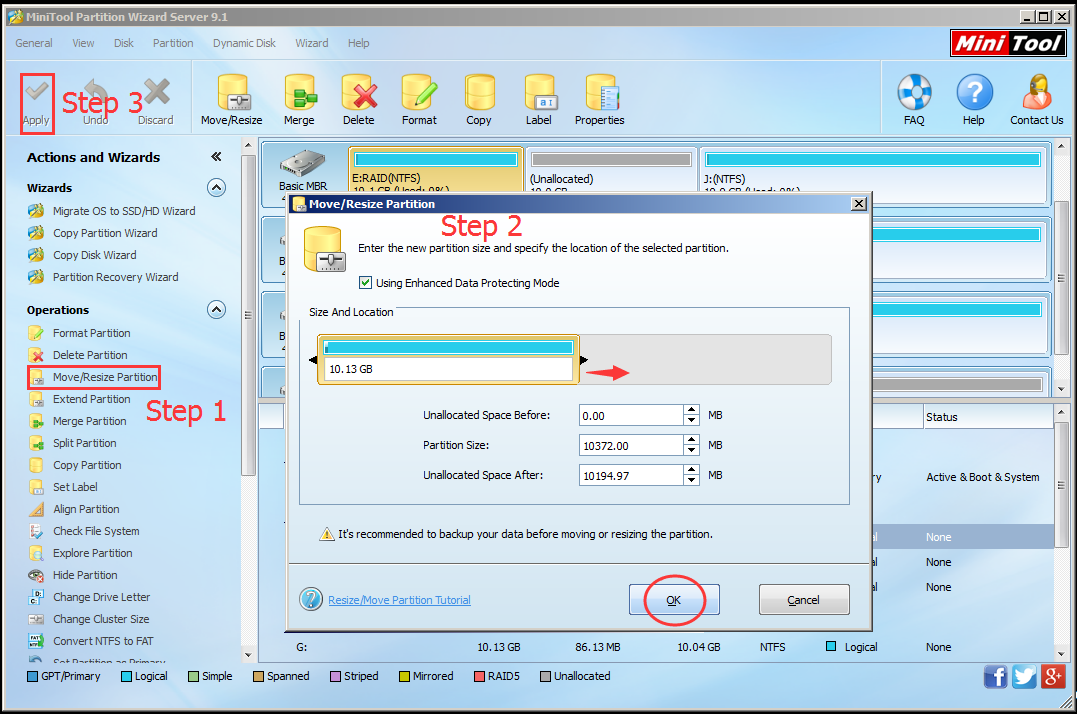Choose Merge Partition operation
The width and height of the screenshot is (1077, 714).
pos(89,421)
